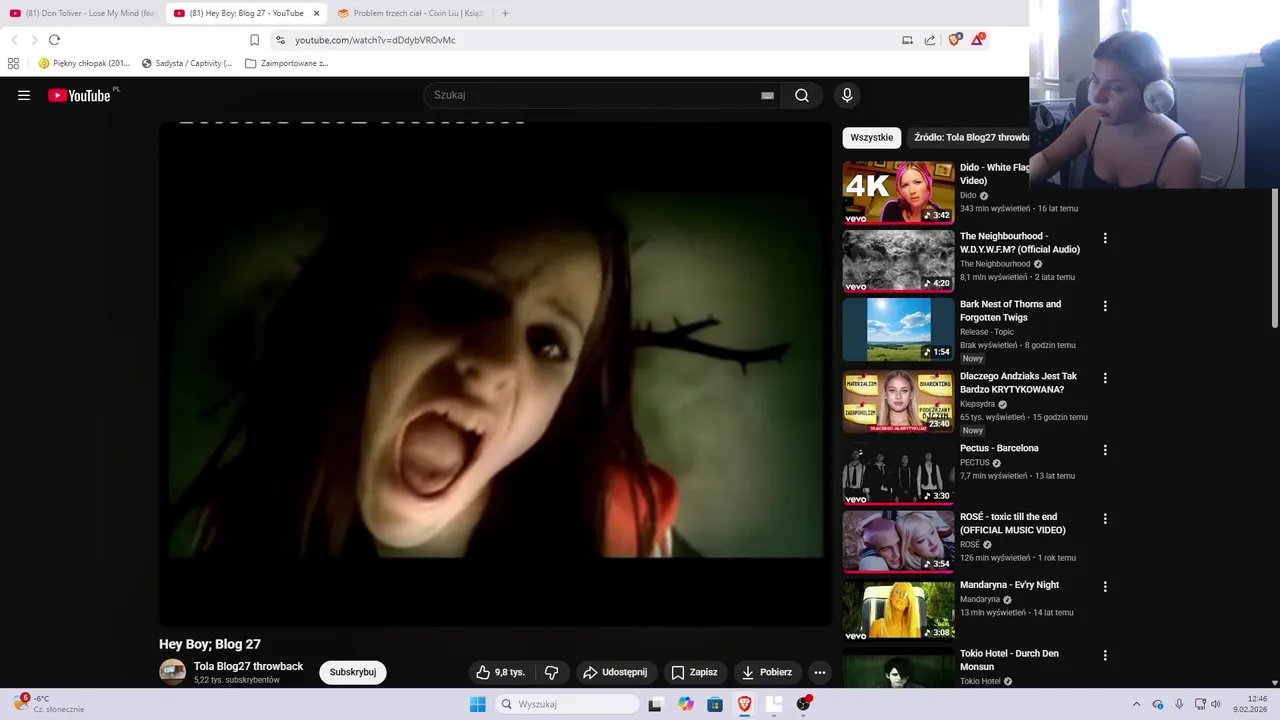Open weather widget showing -6°C
The width and height of the screenshot is (1280, 720).
coord(48,704)
